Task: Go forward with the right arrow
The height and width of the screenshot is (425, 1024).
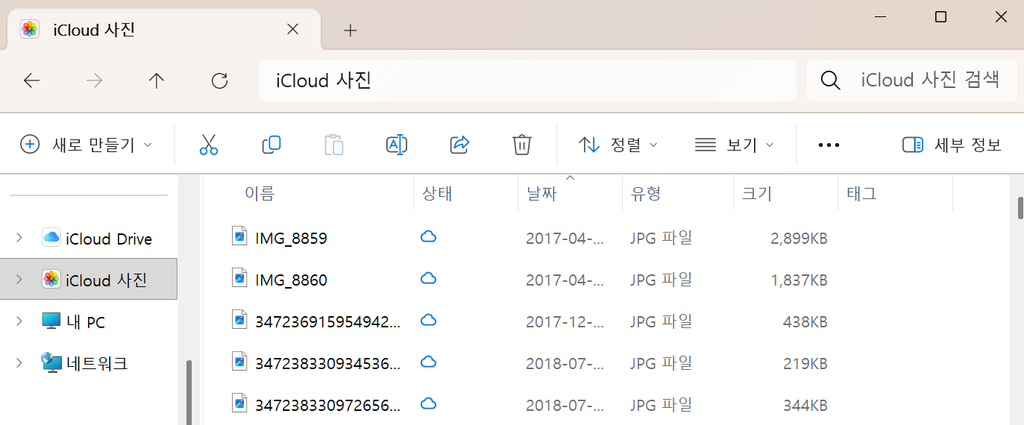Action: (x=95, y=81)
